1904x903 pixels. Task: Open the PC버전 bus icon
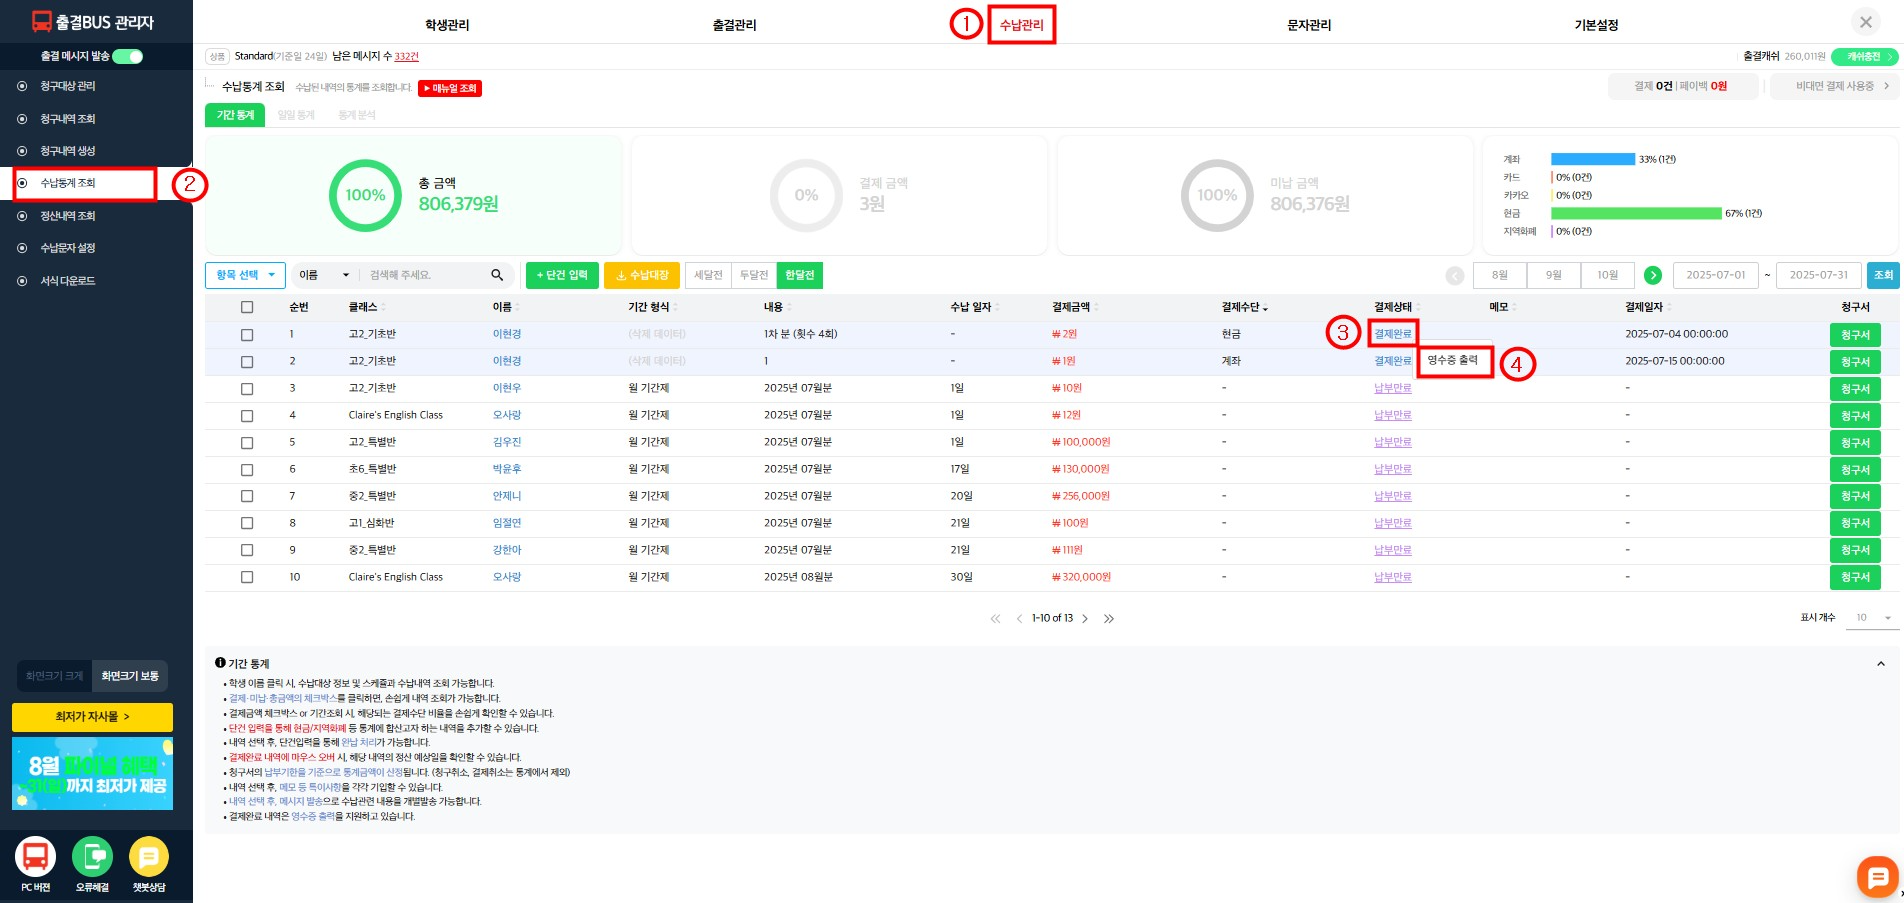(36, 857)
